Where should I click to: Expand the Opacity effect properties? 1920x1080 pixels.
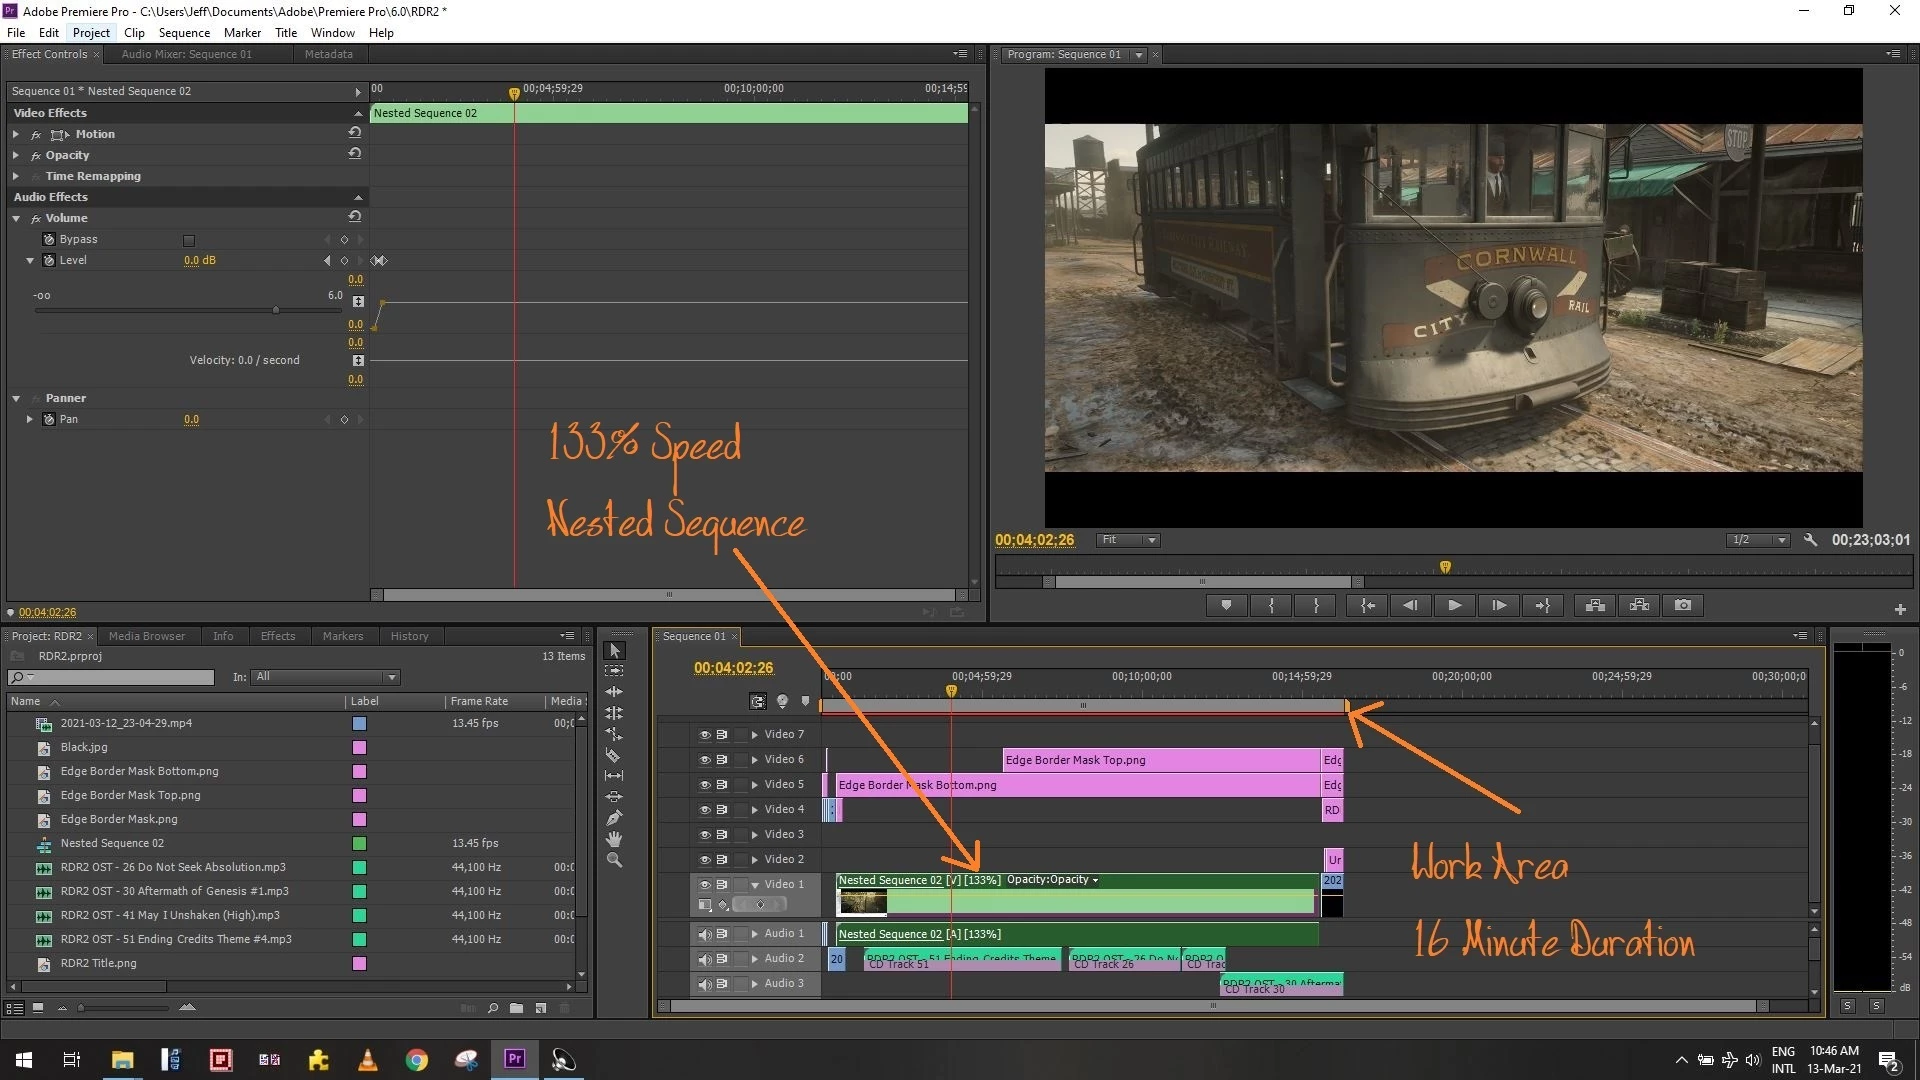(16, 155)
